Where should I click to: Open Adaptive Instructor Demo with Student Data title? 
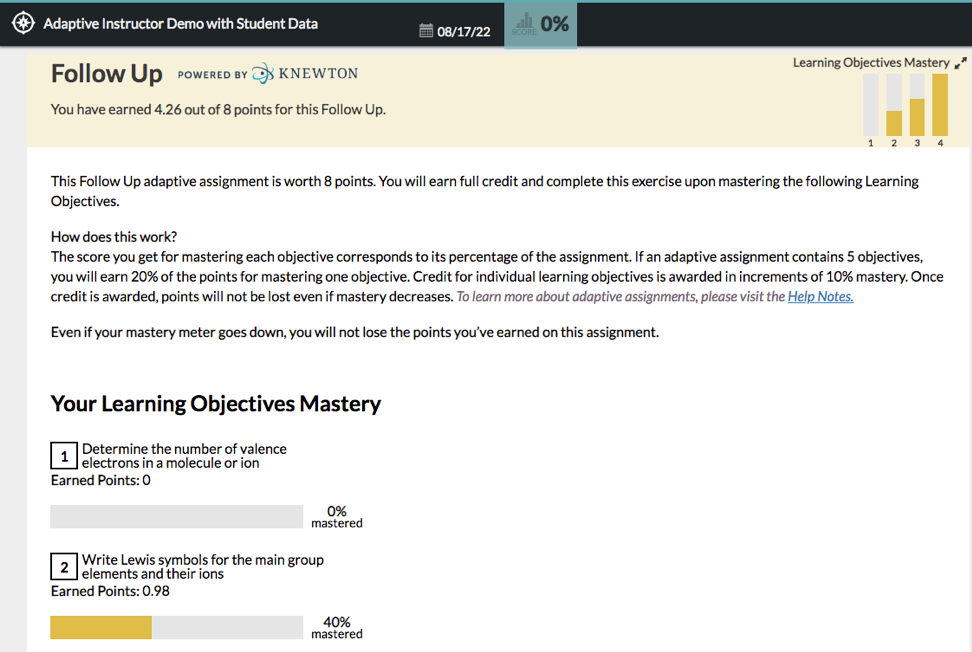pos(180,24)
